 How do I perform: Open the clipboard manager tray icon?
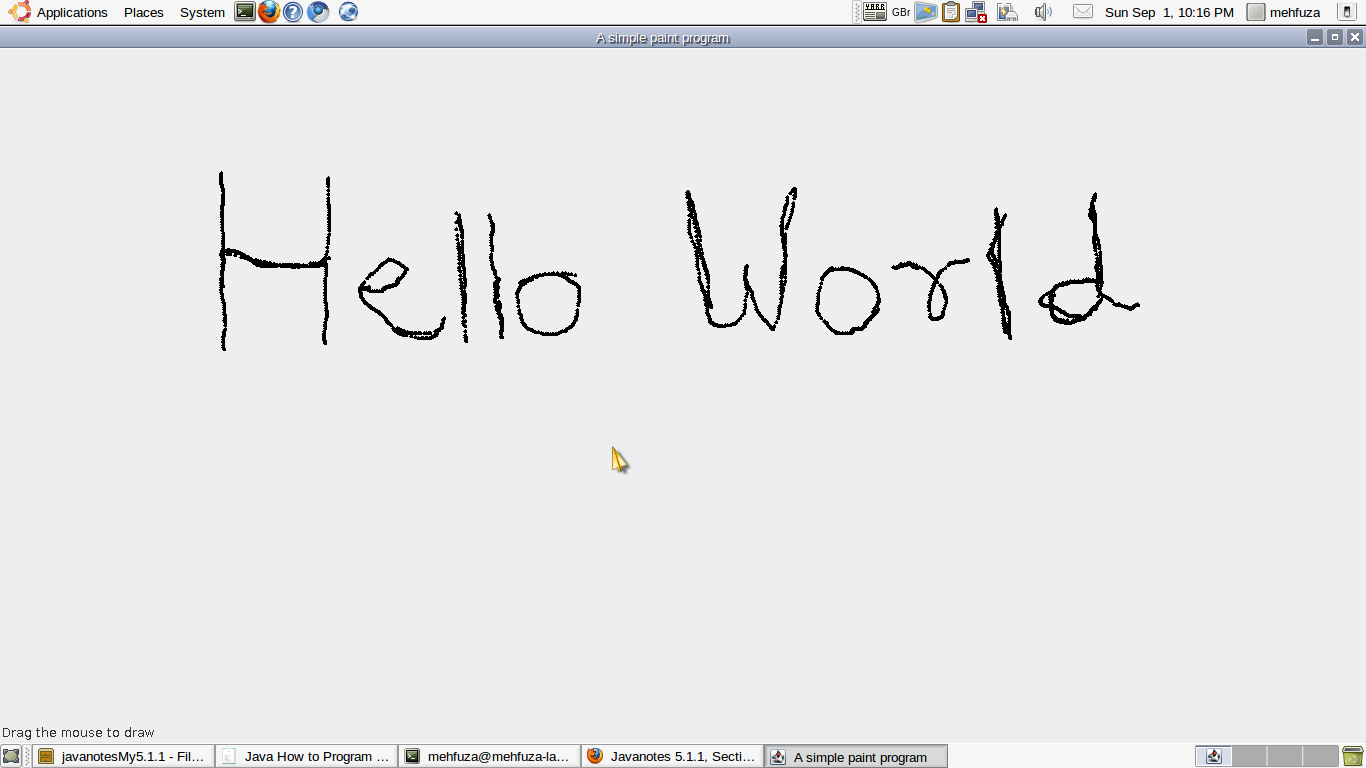(951, 12)
